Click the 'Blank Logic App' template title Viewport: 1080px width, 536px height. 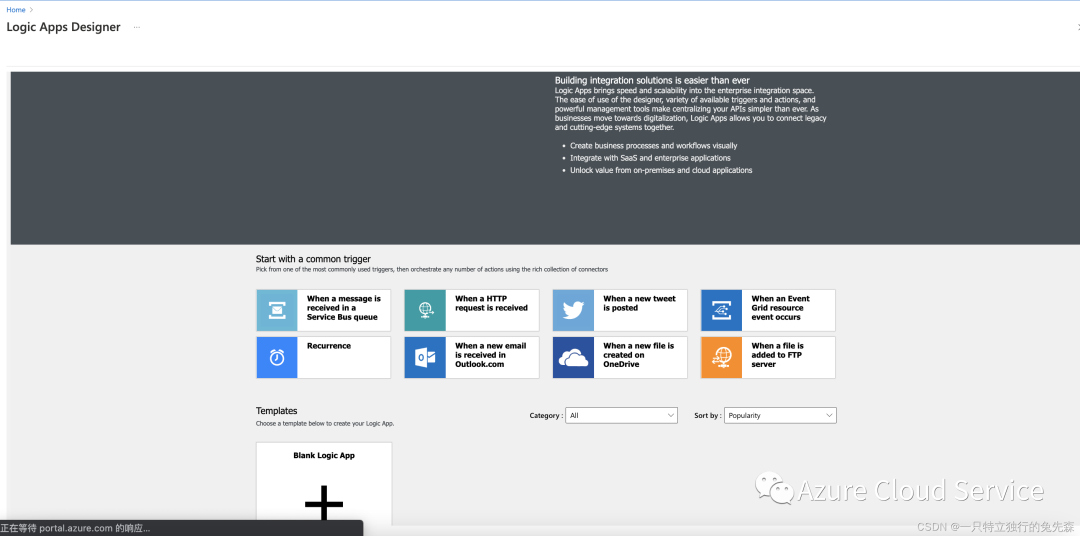point(324,455)
